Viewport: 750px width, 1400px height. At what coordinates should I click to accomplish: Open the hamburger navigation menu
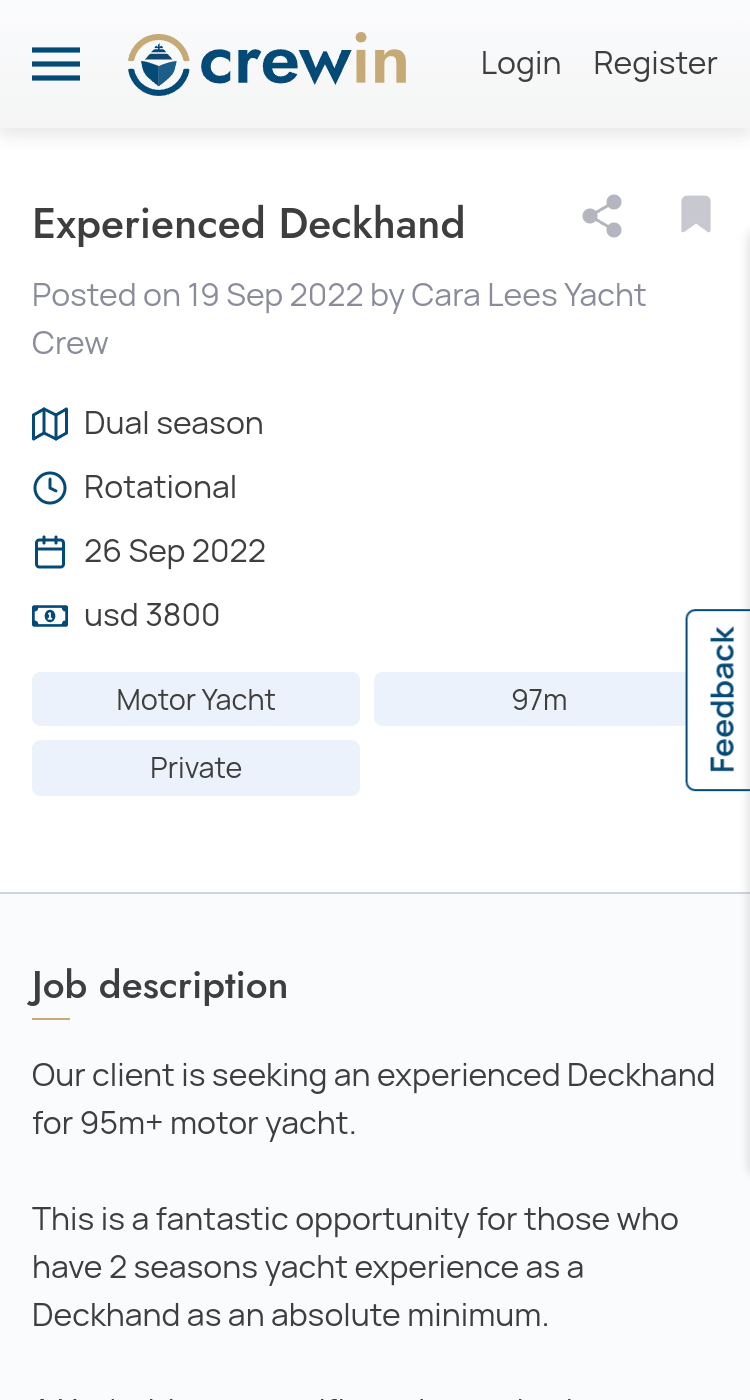point(56,65)
